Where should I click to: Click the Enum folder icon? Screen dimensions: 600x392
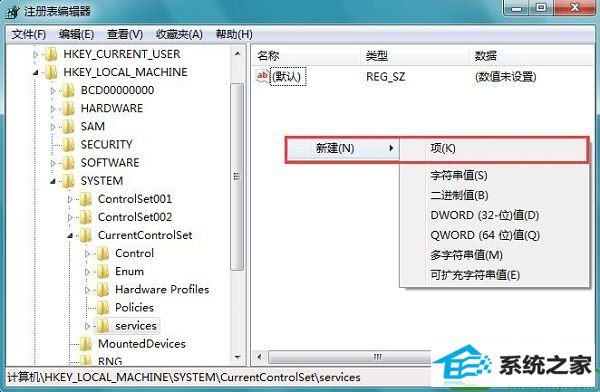[103, 271]
